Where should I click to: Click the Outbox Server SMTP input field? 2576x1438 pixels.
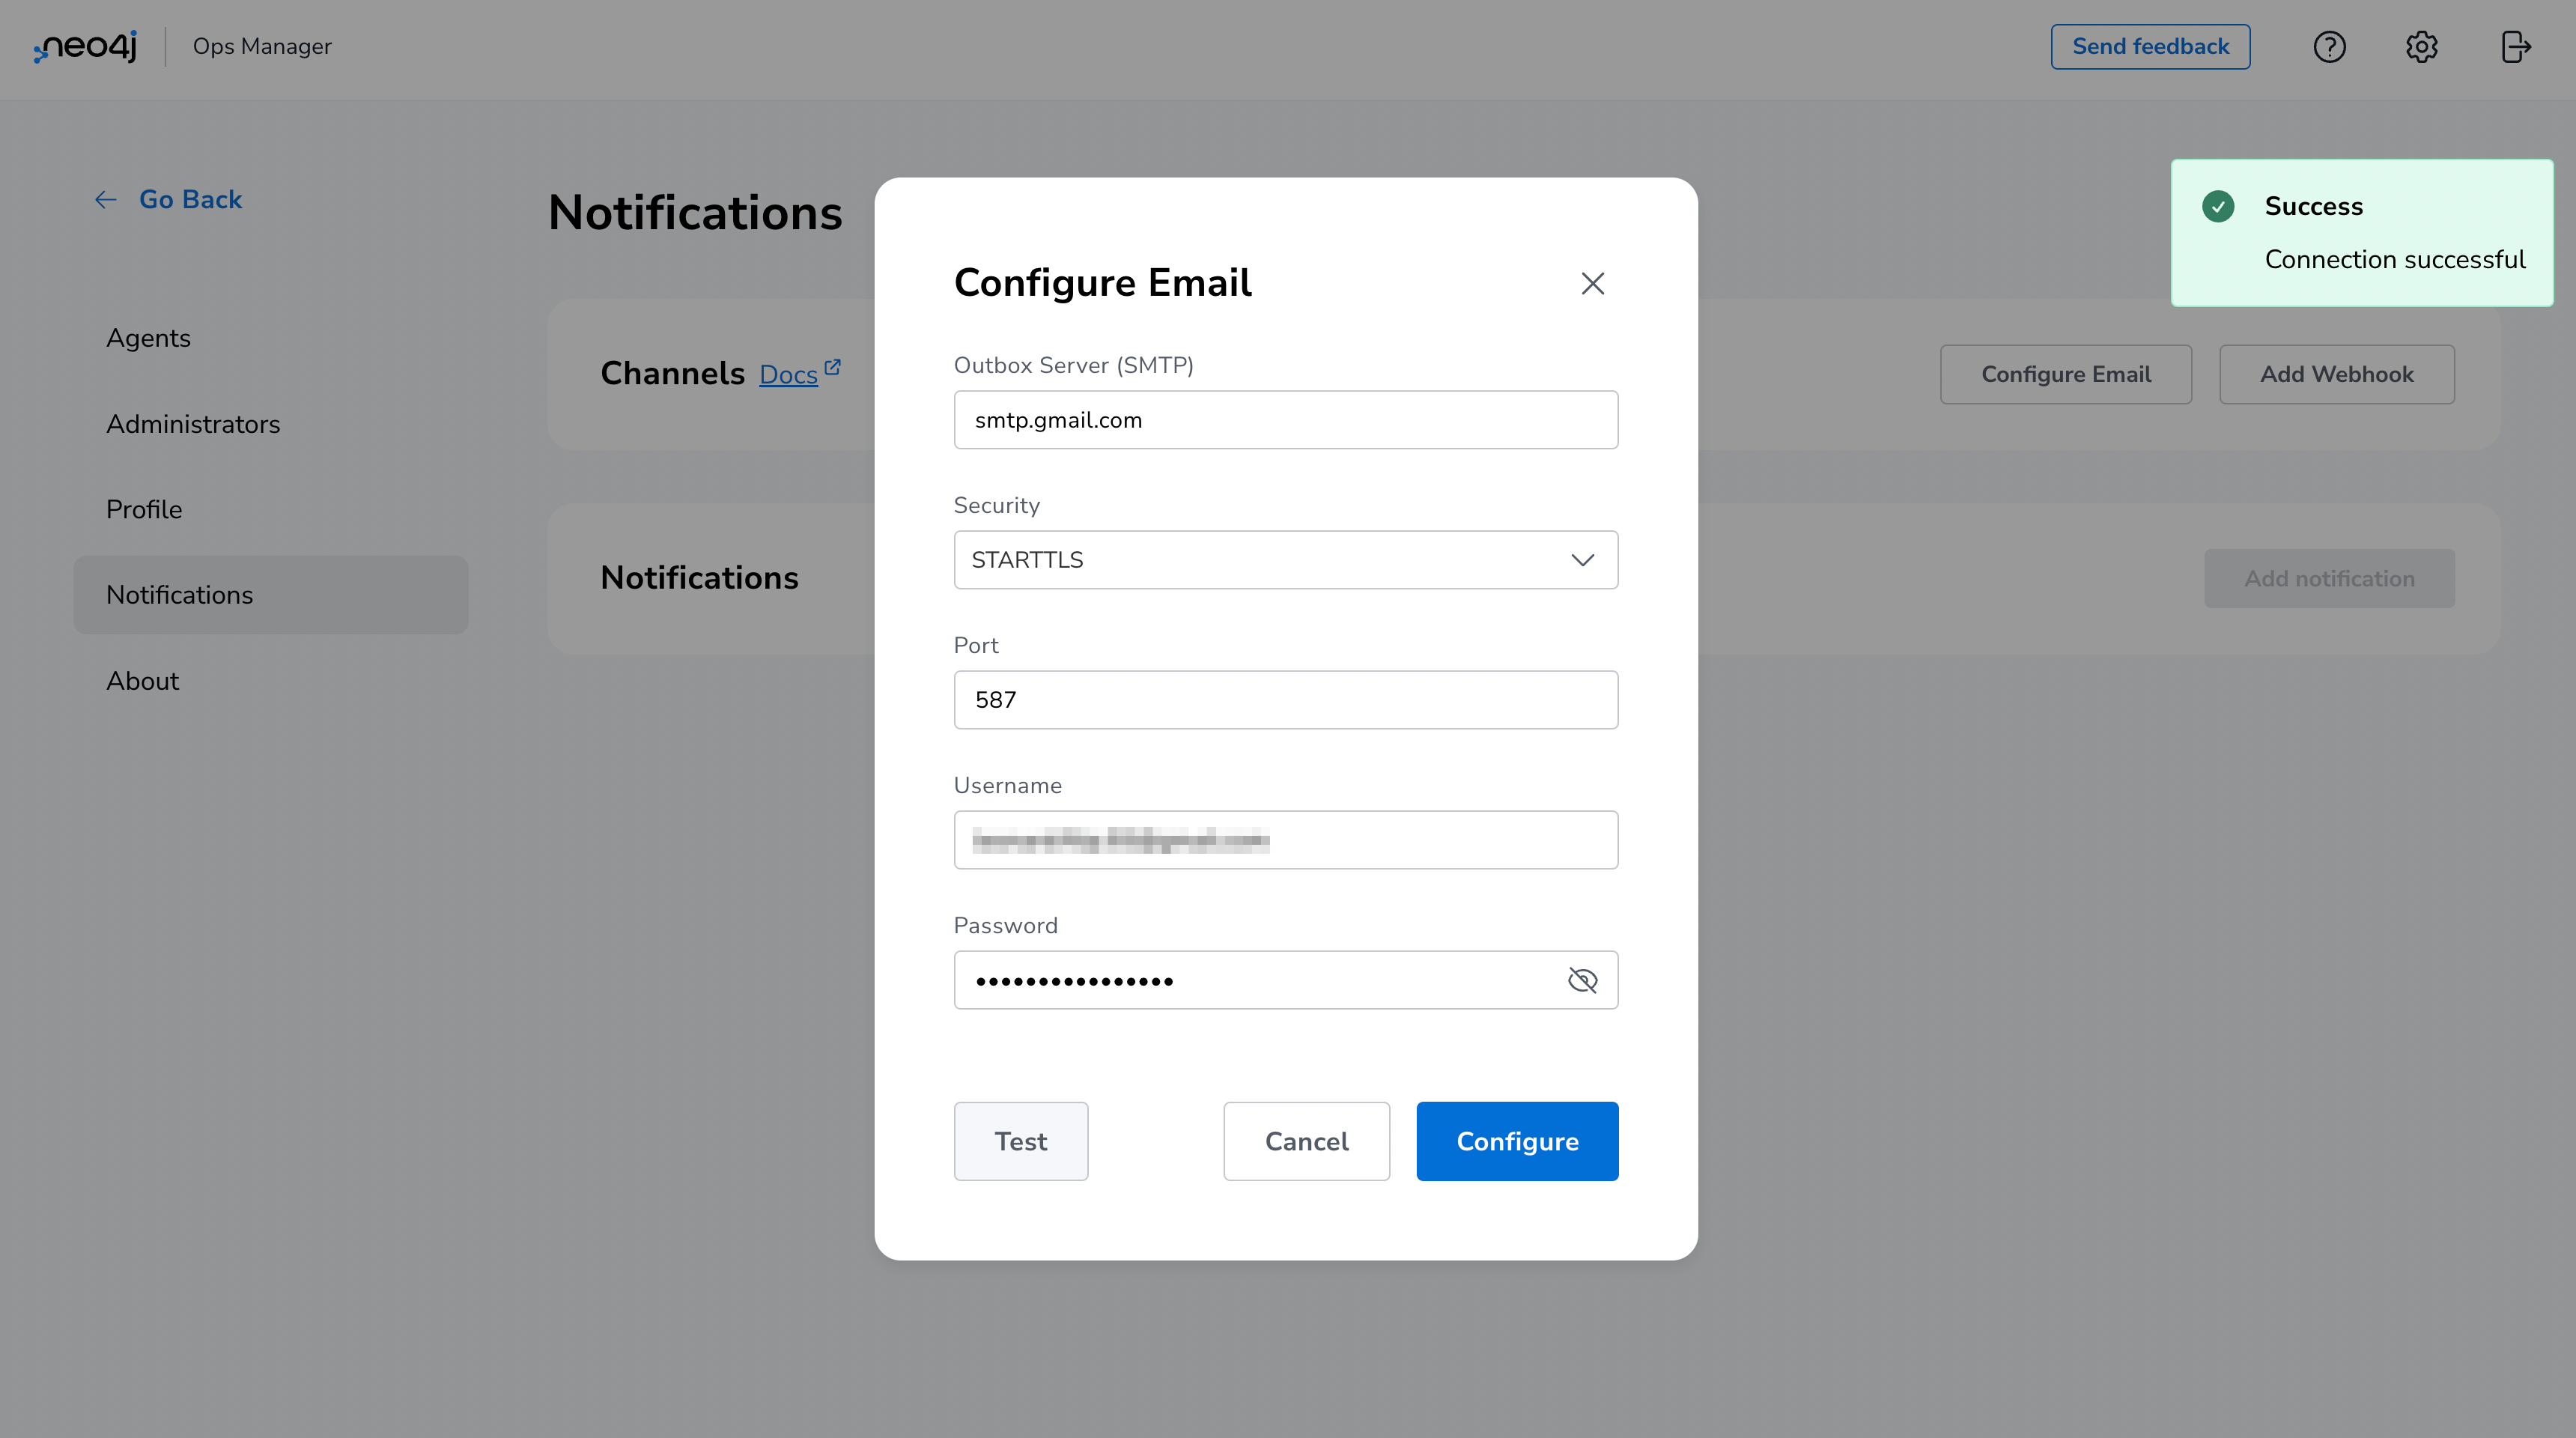click(x=1287, y=419)
